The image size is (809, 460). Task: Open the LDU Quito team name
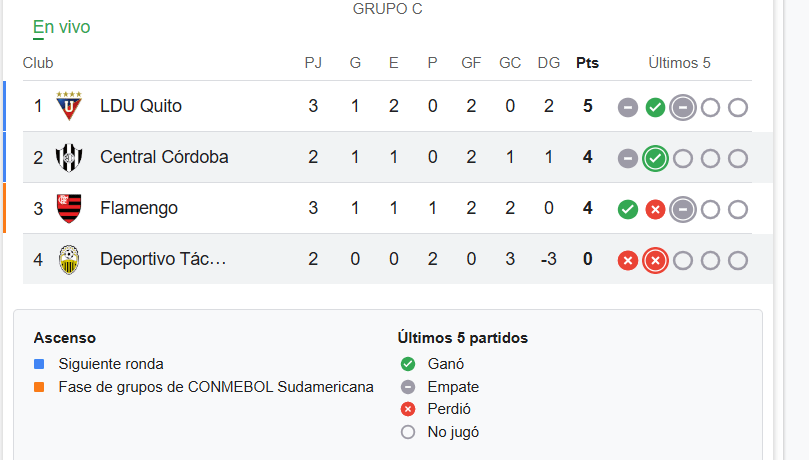[141, 106]
